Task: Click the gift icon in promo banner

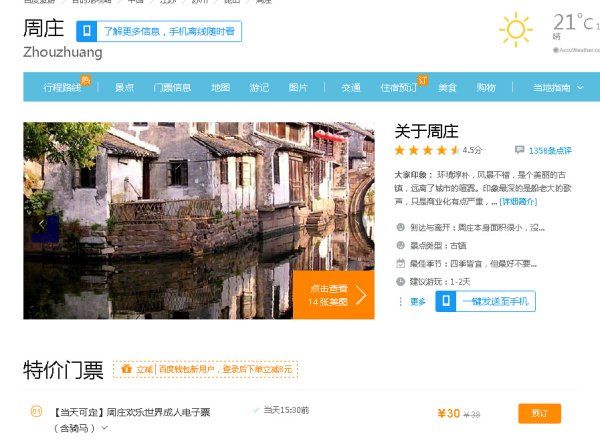Action: pyautogui.click(x=126, y=369)
